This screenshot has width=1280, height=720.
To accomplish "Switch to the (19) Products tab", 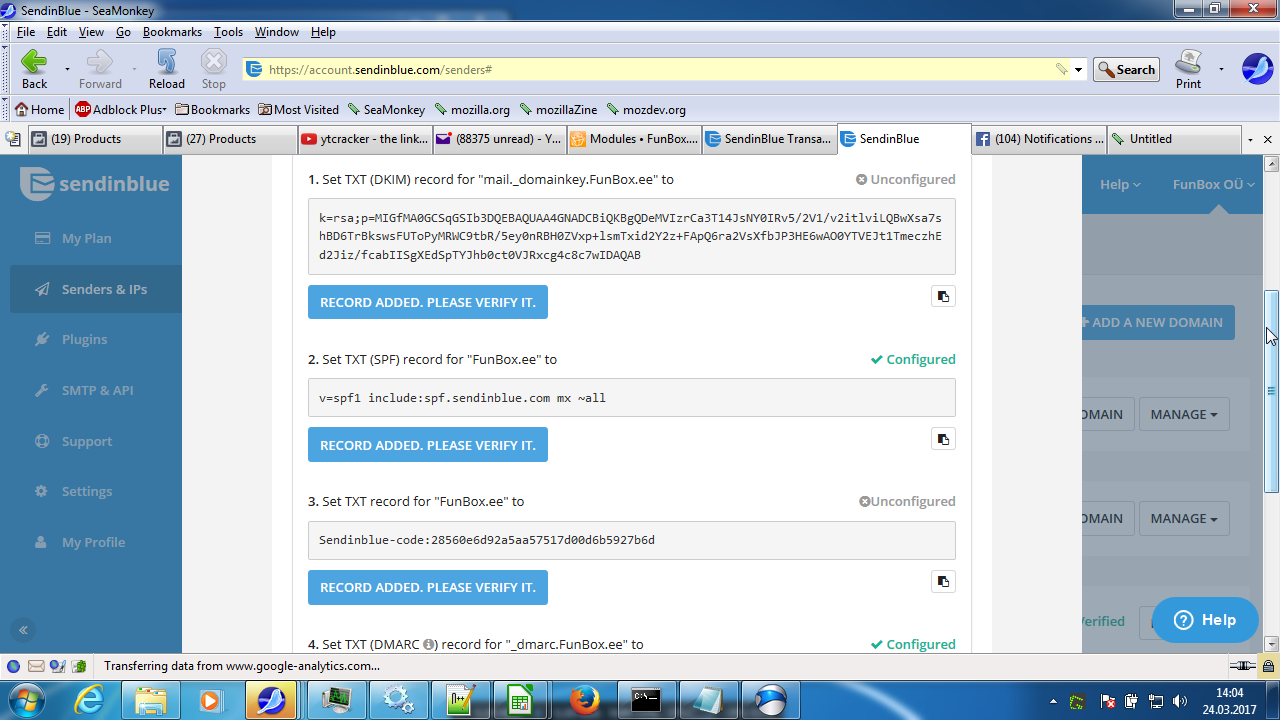I will (95, 139).
